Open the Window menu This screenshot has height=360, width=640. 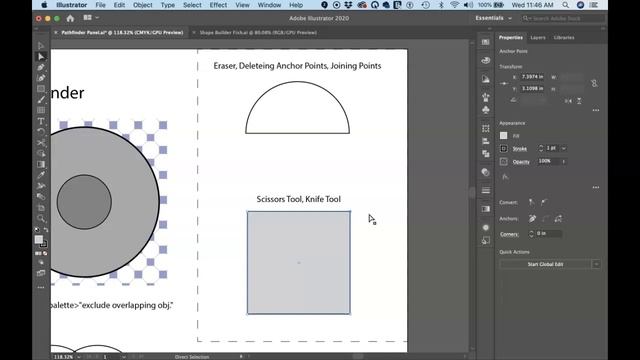pos(269,5)
